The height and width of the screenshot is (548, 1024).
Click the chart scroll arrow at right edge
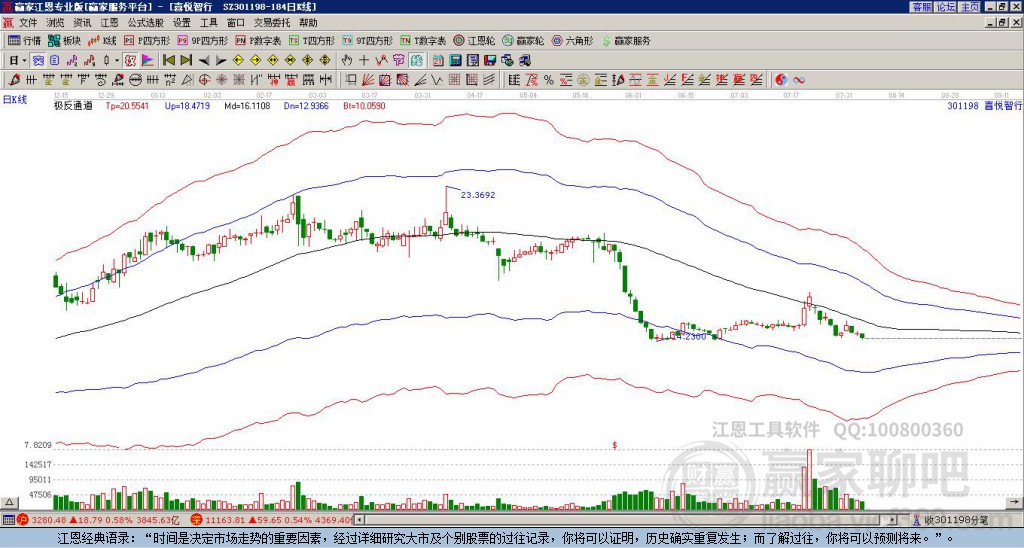pyautogui.click(x=1015, y=502)
